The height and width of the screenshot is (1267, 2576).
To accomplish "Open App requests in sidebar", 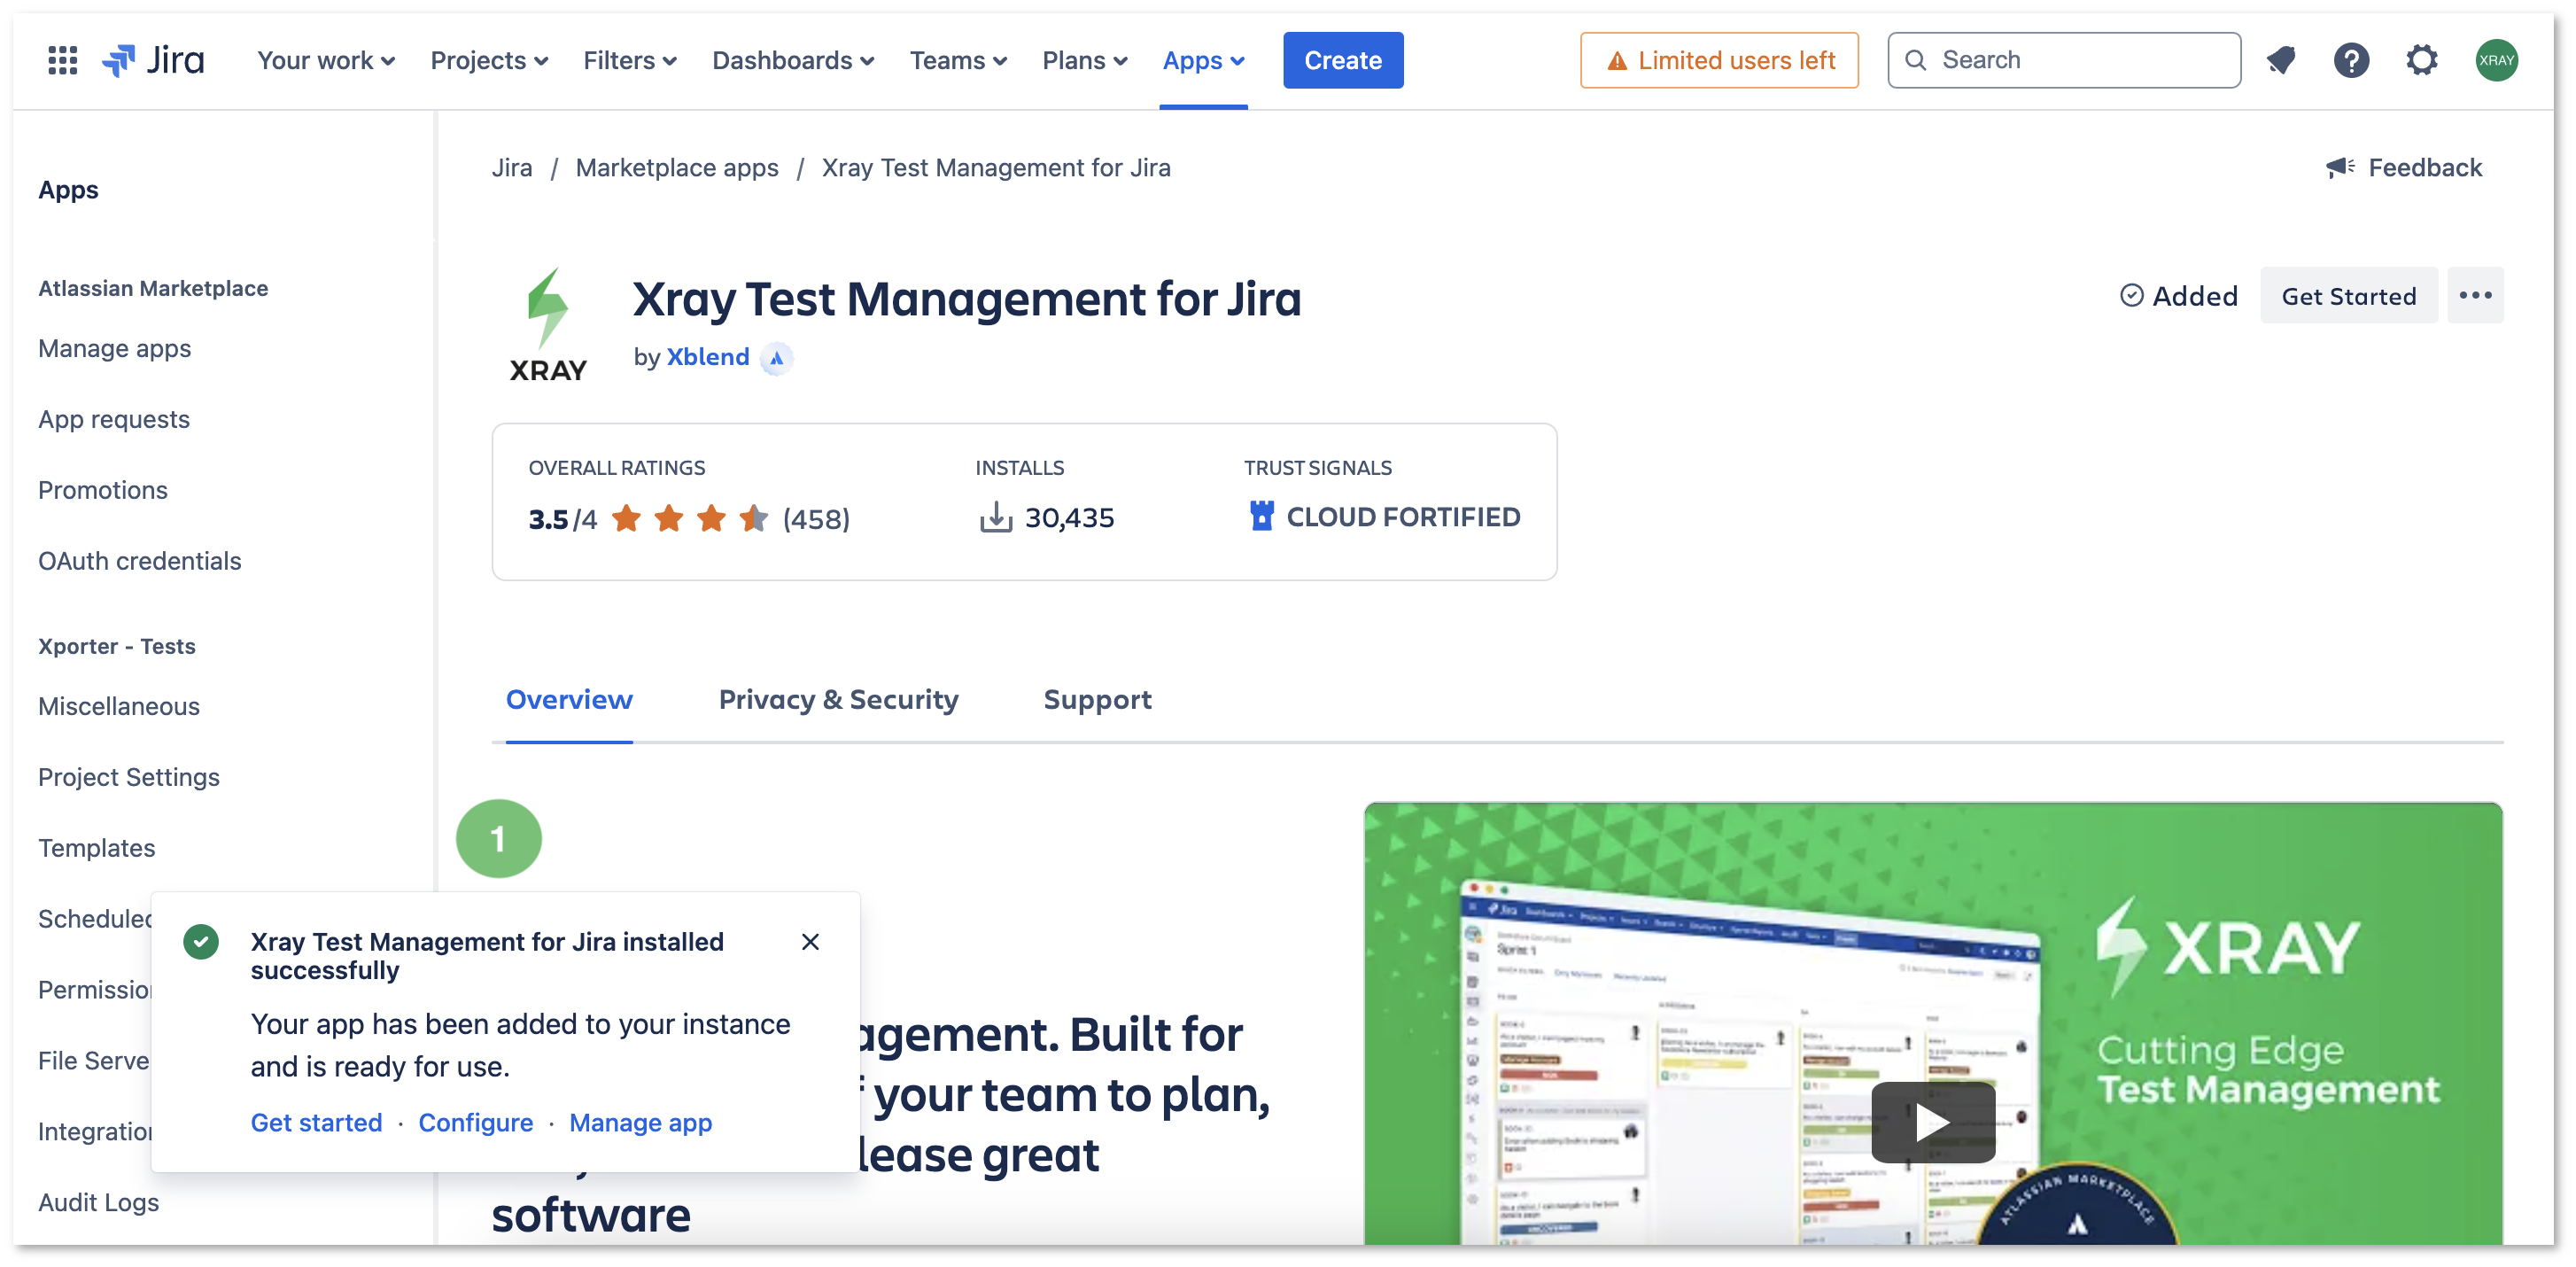I will [x=114, y=420].
